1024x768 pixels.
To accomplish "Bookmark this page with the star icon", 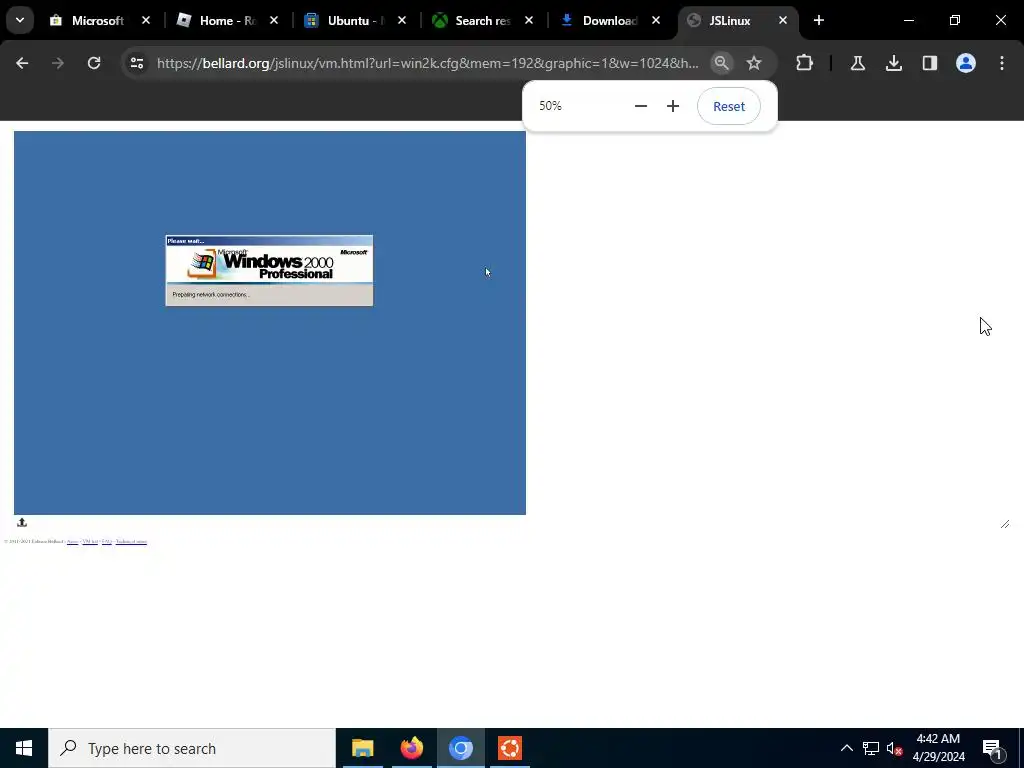I will (x=754, y=63).
